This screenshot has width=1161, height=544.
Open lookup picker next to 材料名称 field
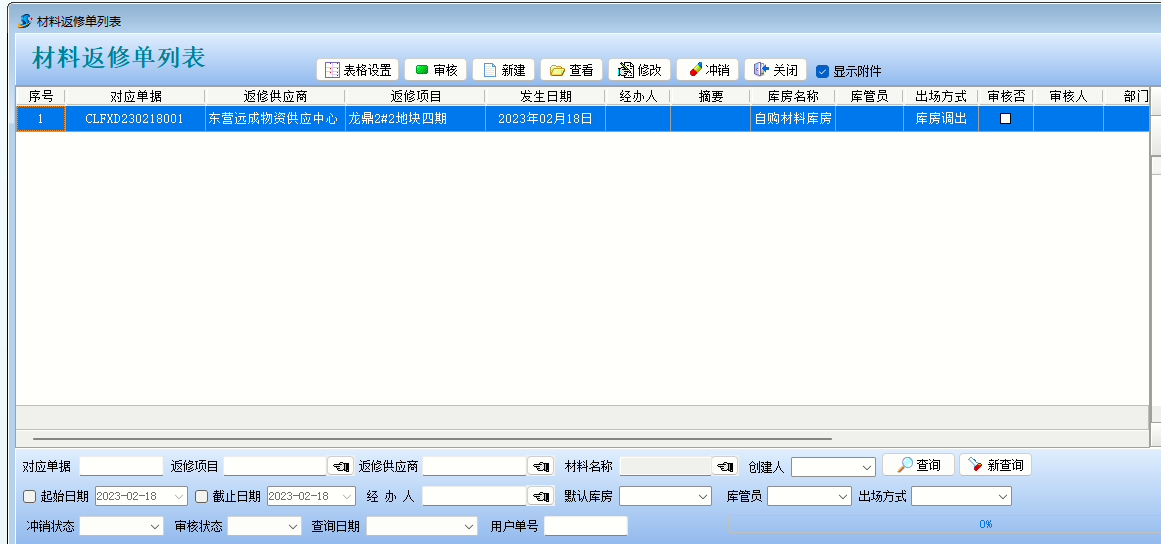pos(724,466)
